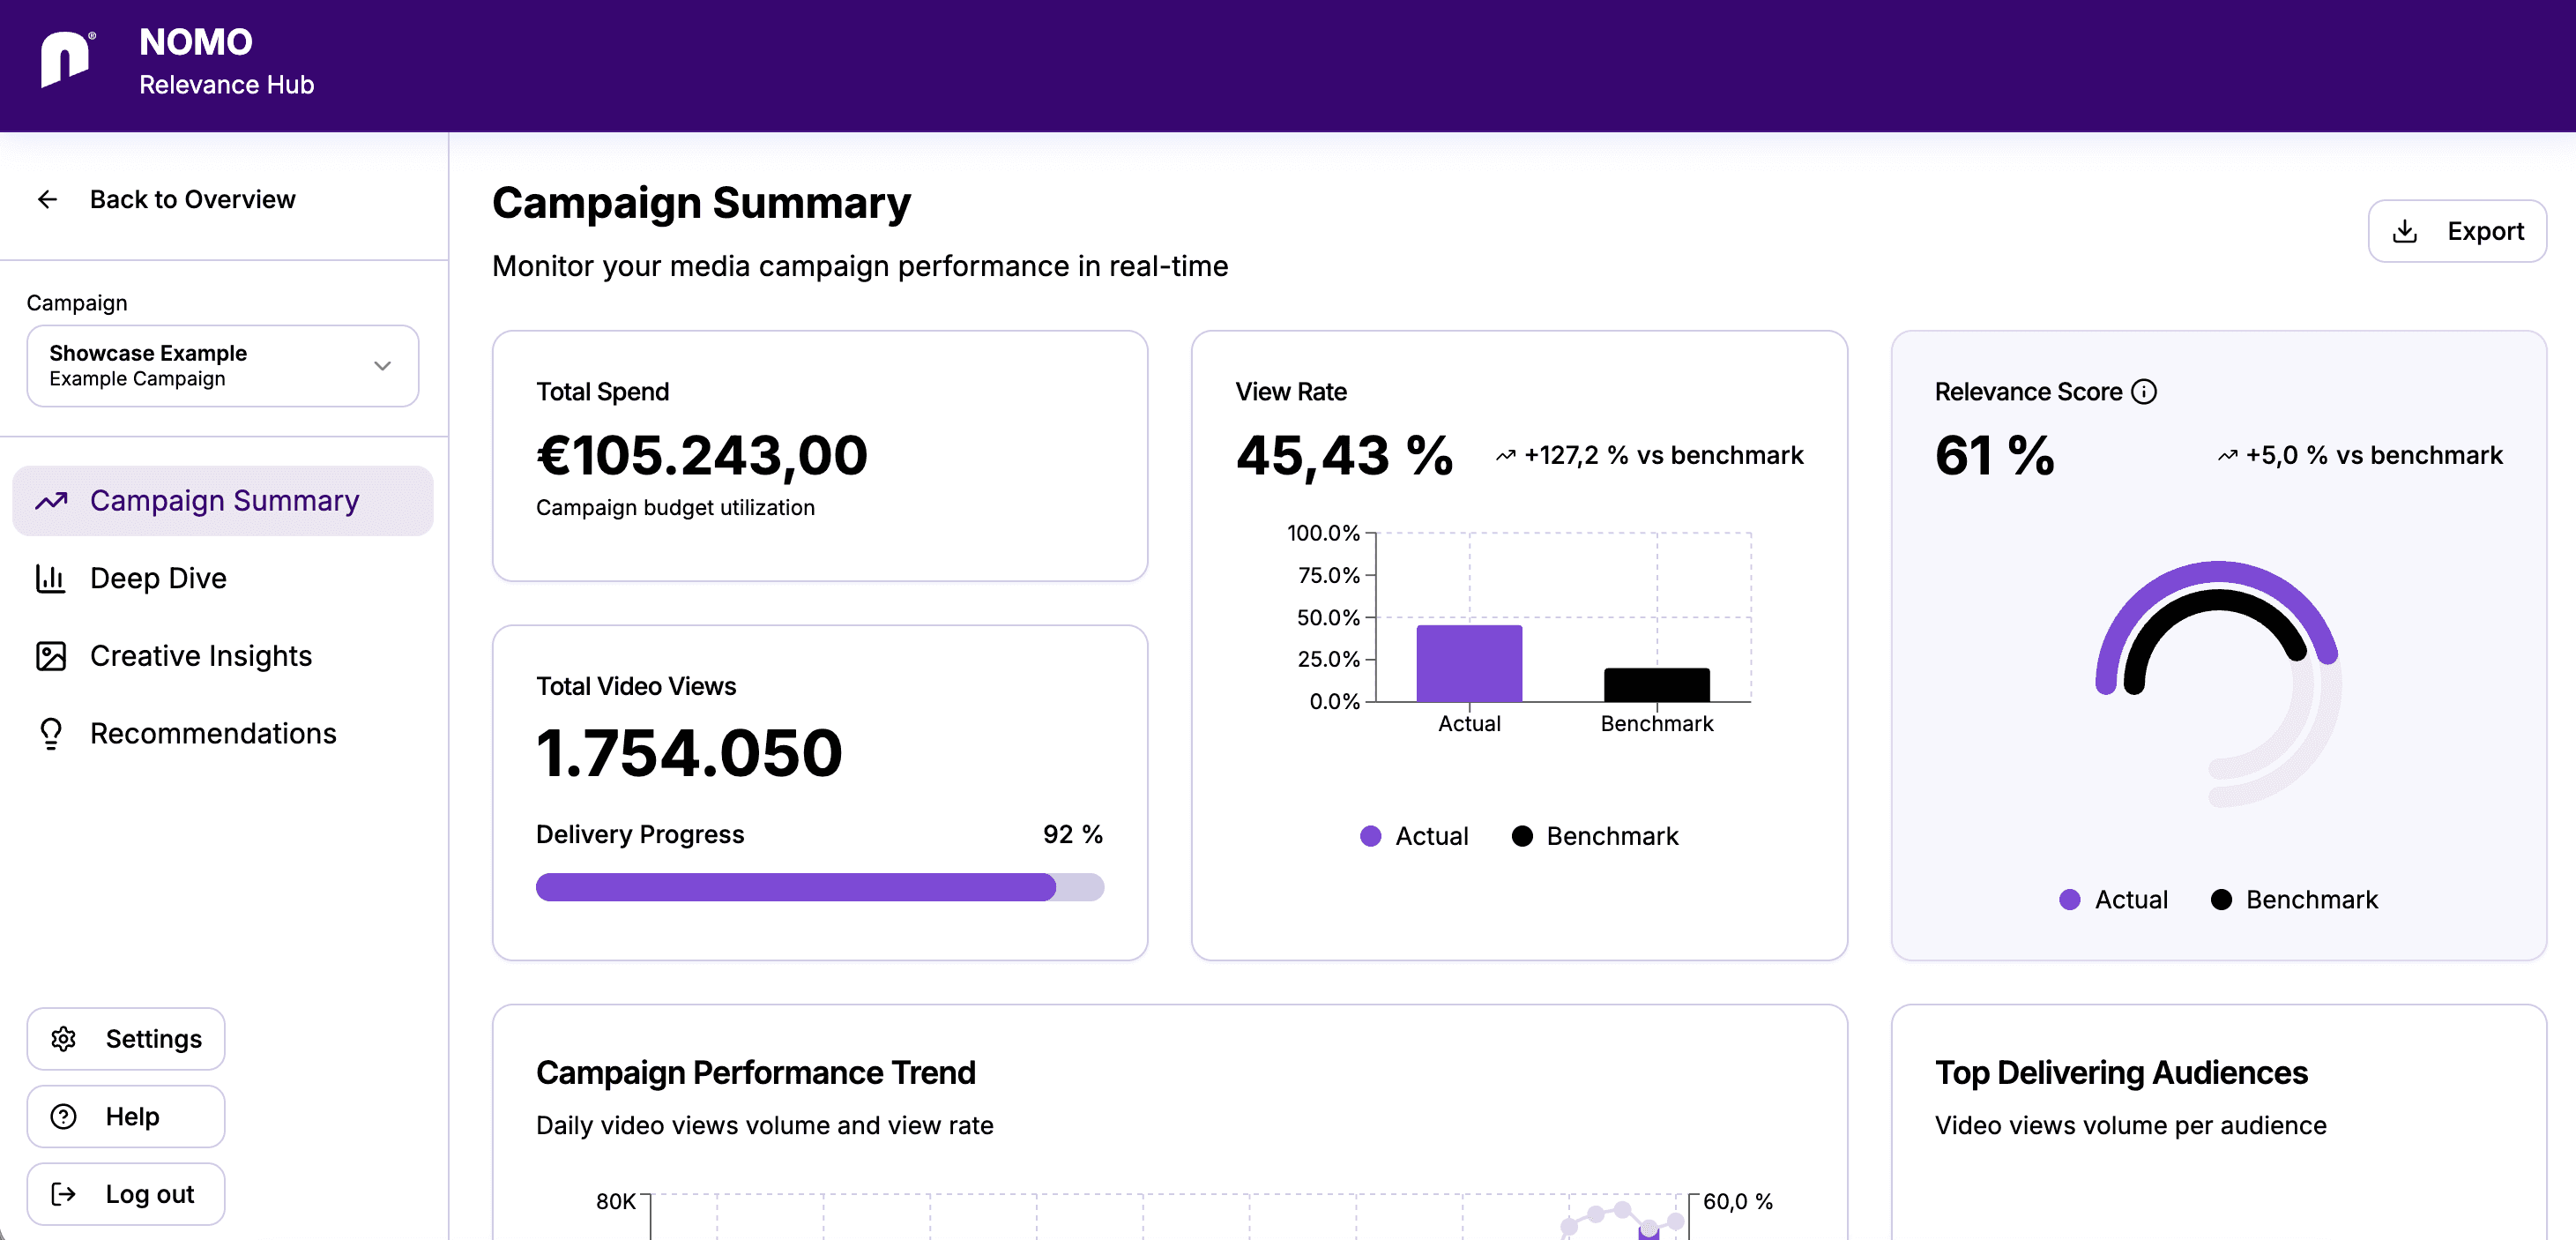The height and width of the screenshot is (1240, 2576).
Task: Toggle Benchmark in Relevance Score legend
Action: point(2293,899)
